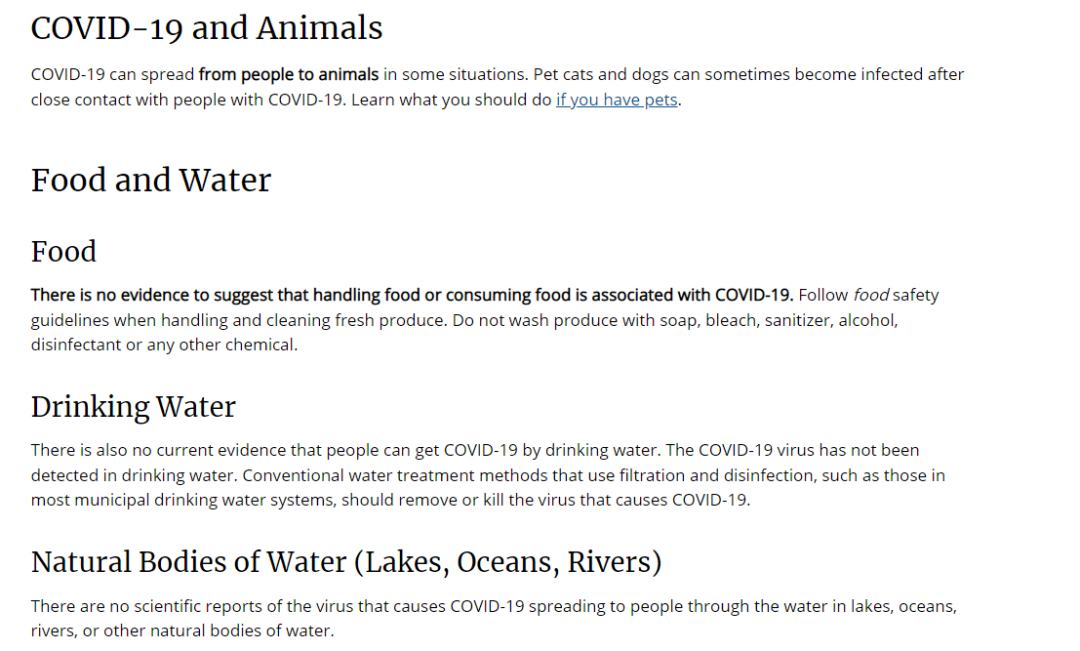Click 'most municipal drinking water systems' line
1080x651 pixels.
tap(391, 500)
